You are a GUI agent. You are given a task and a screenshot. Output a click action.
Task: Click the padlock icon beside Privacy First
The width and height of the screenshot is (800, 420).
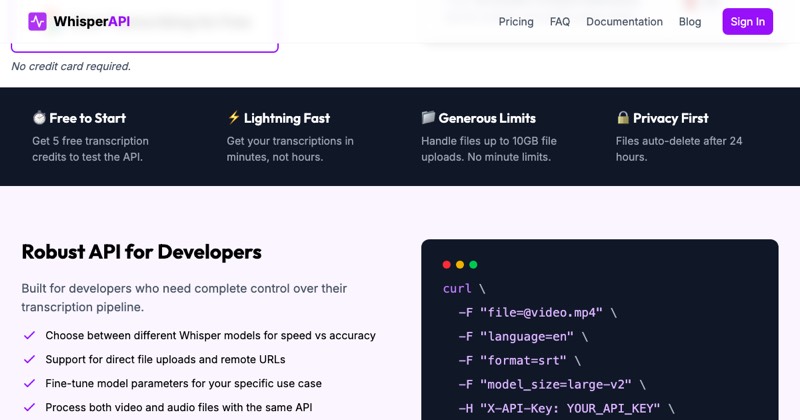coord(623,117)
